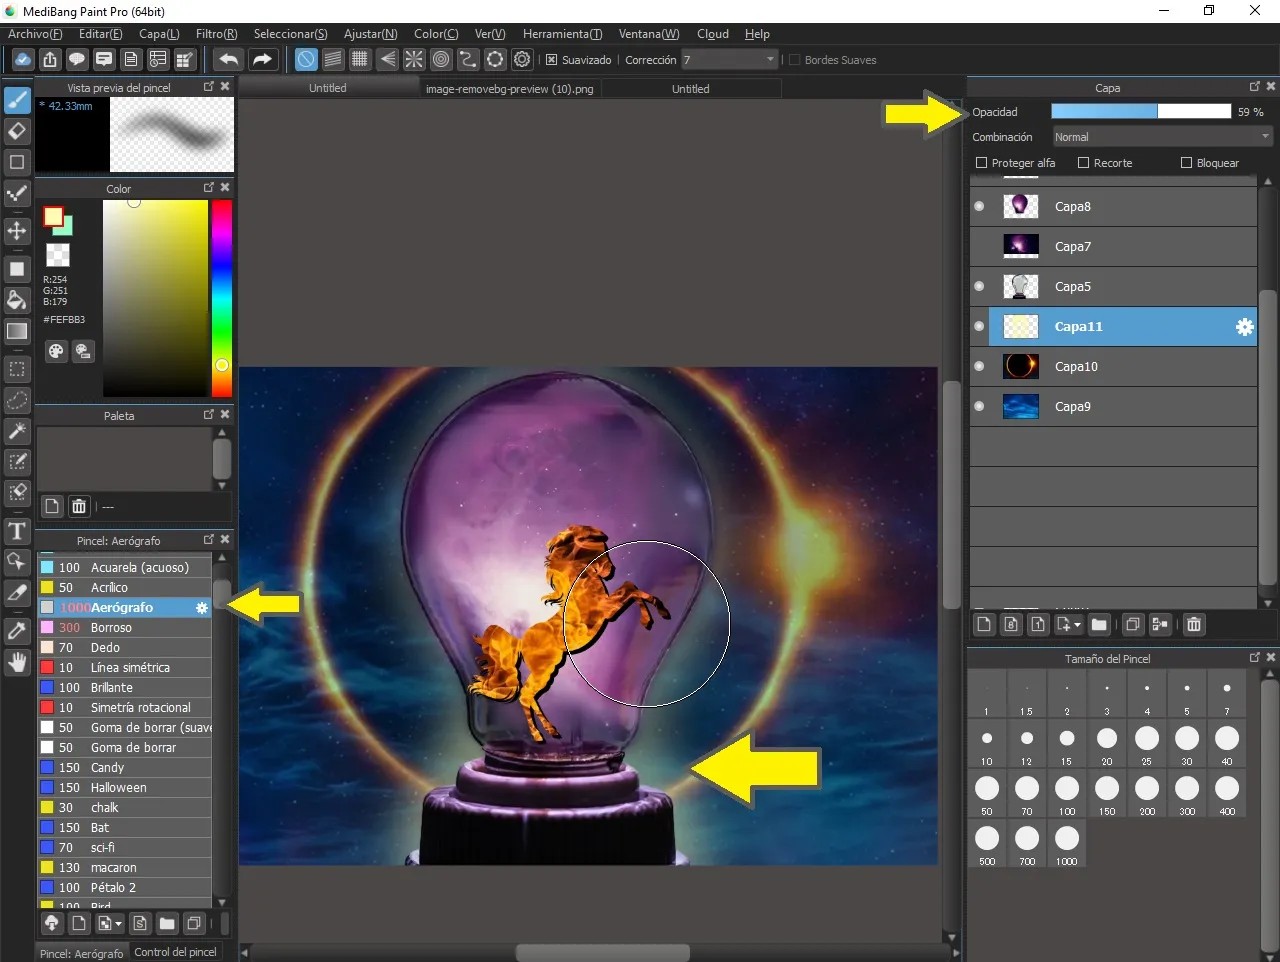Image resolution: width=1280 pixels, height=962 pixels.
Task: Show the hidden Capa7 layer
Action: (979, 246)
